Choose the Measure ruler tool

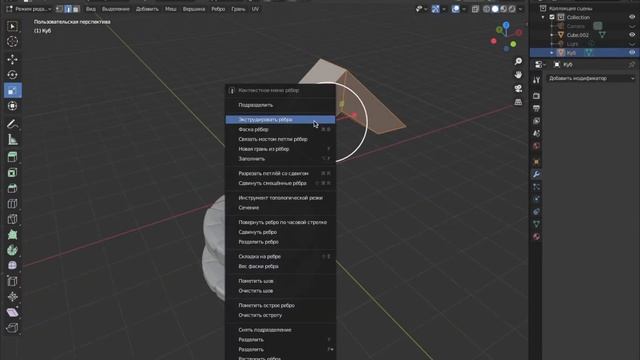coord(12,140)
